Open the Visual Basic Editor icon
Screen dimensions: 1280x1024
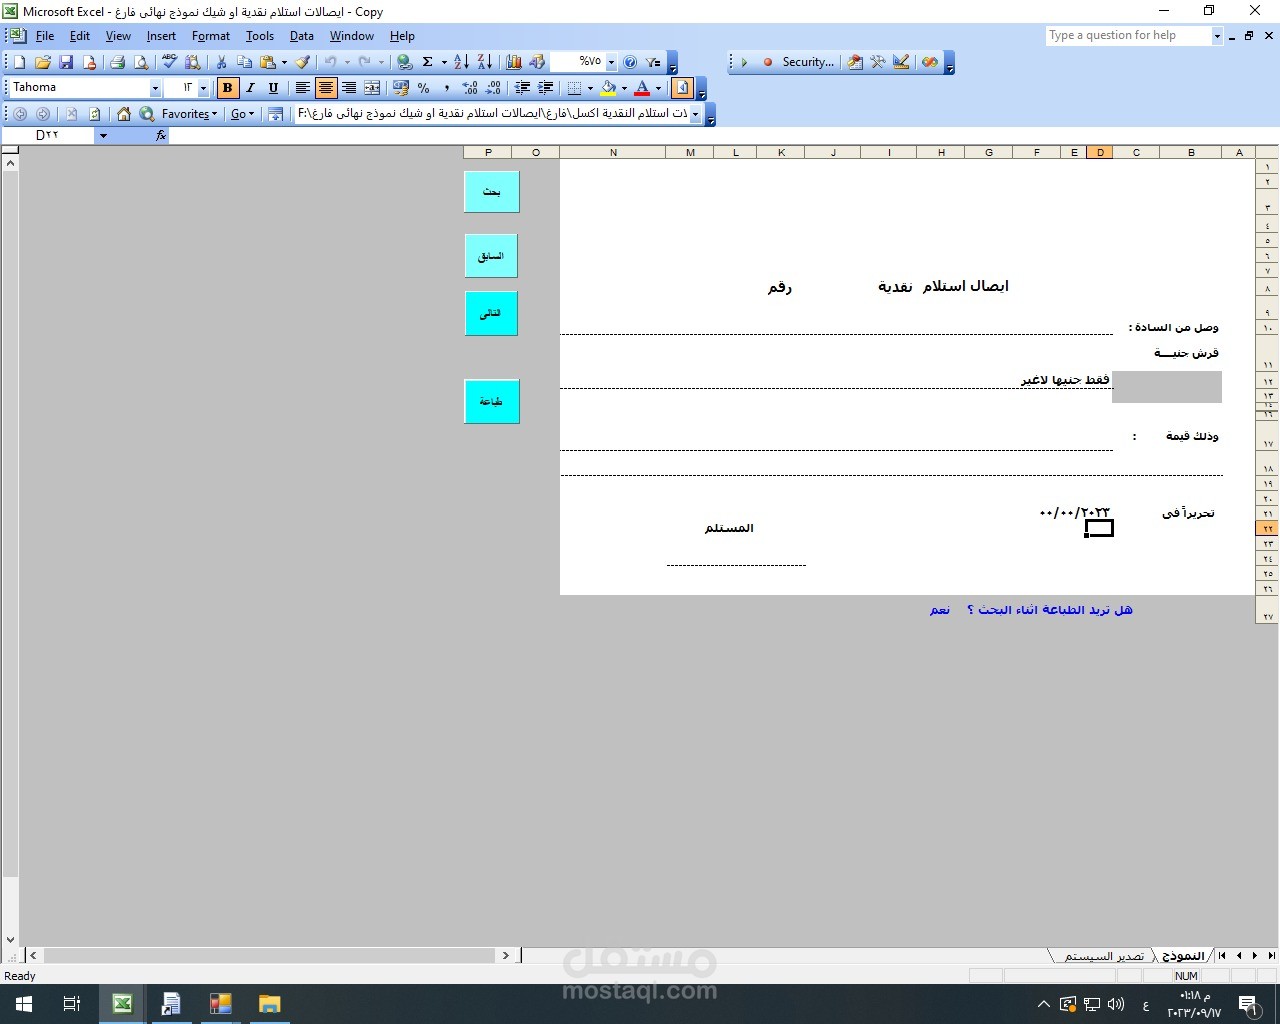point(855,62)
